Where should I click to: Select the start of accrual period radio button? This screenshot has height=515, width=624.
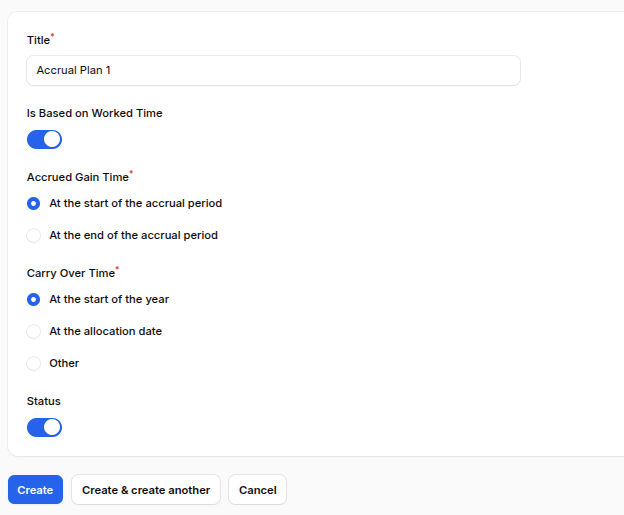(x=34, y=203)
